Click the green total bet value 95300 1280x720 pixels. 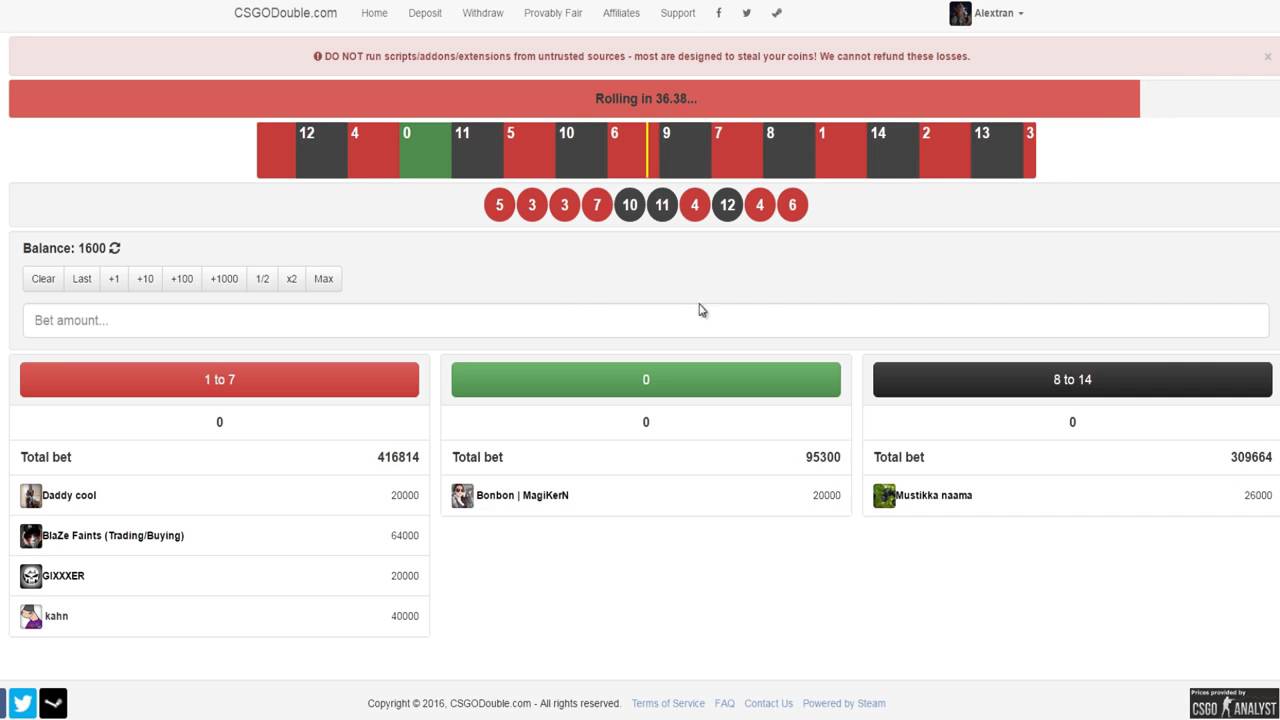(823, 457)
